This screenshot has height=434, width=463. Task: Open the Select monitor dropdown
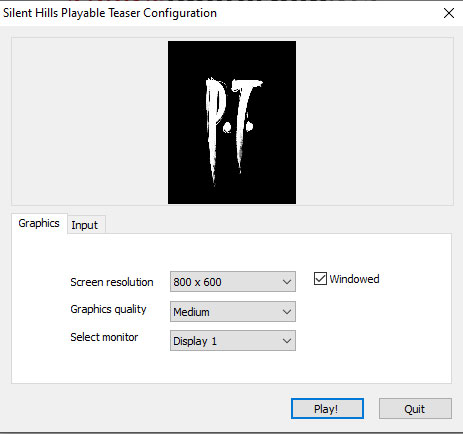tap(233, 341)
